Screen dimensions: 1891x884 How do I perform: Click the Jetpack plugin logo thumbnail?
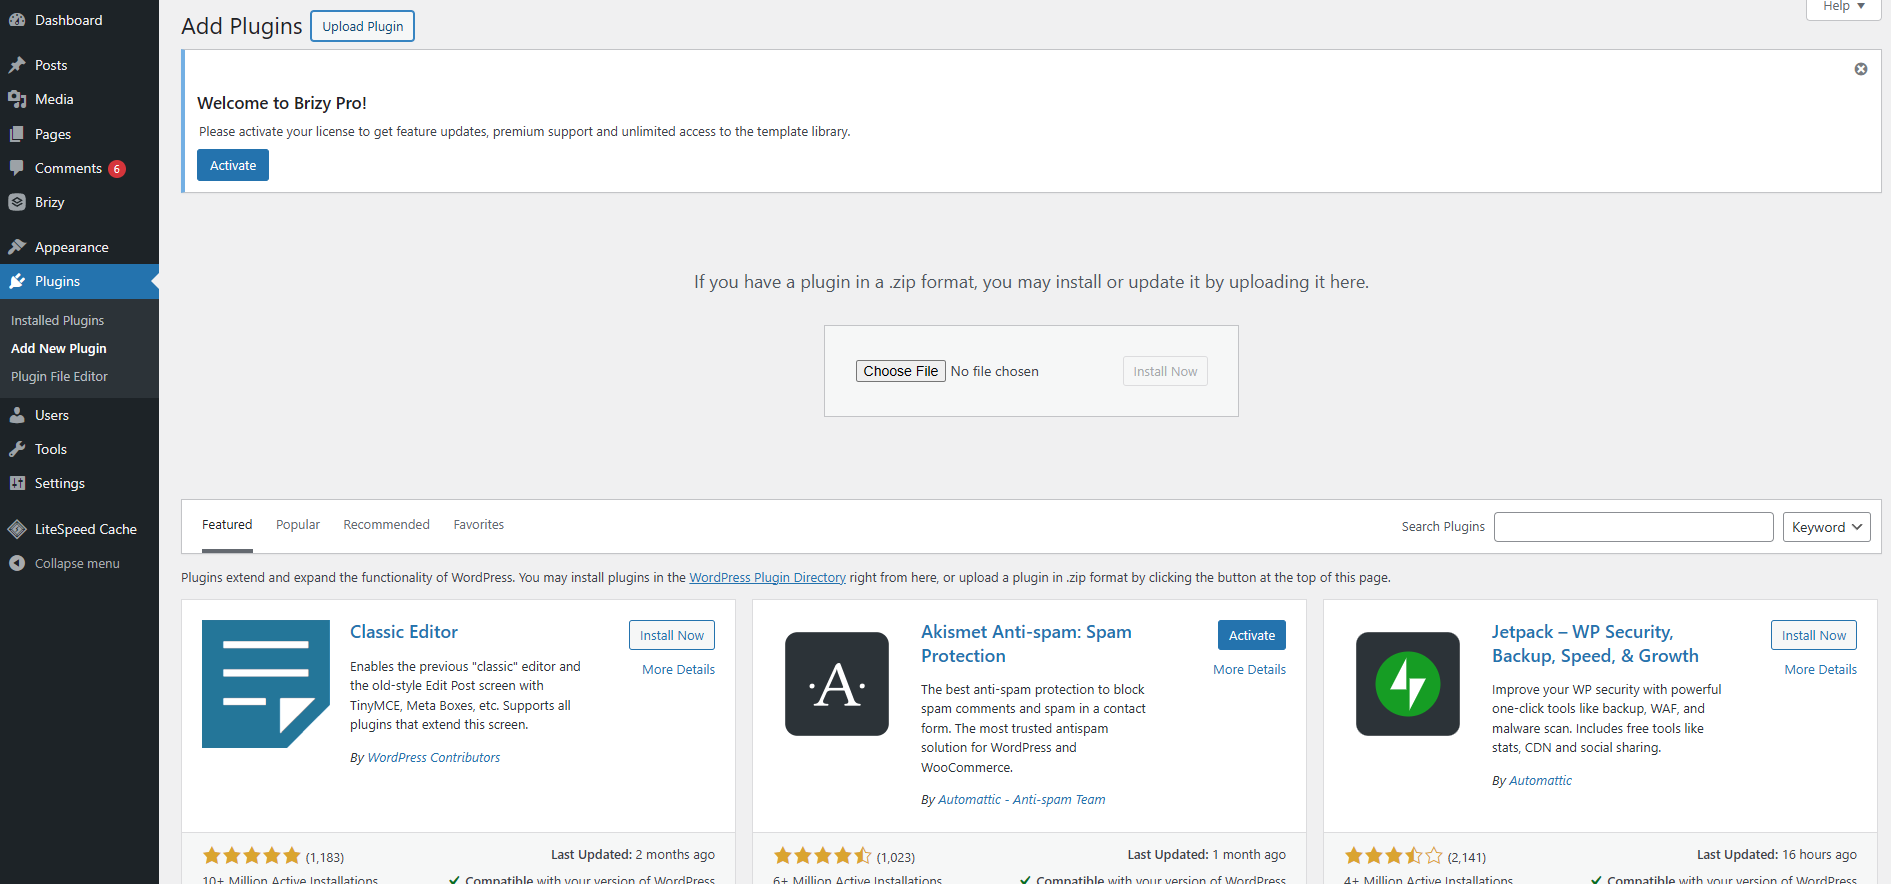1408,684
